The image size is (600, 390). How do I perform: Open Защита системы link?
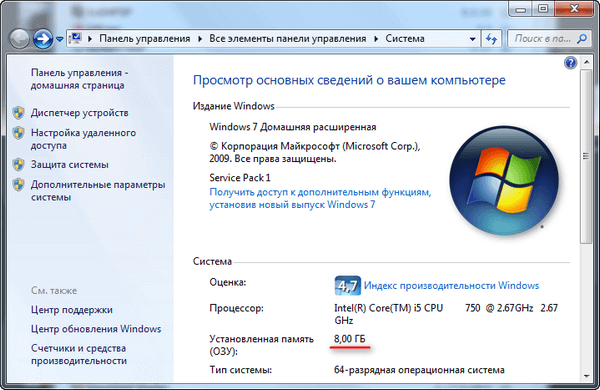pyautogui.click(x=70, y=165)
